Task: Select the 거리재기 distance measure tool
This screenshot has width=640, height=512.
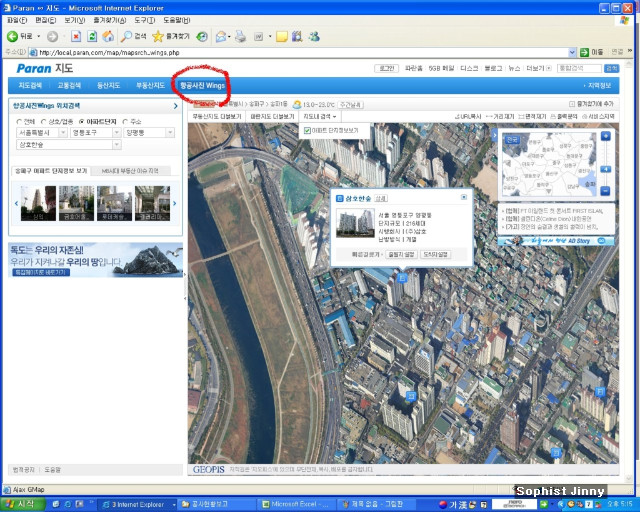Action: coord(500,117)
